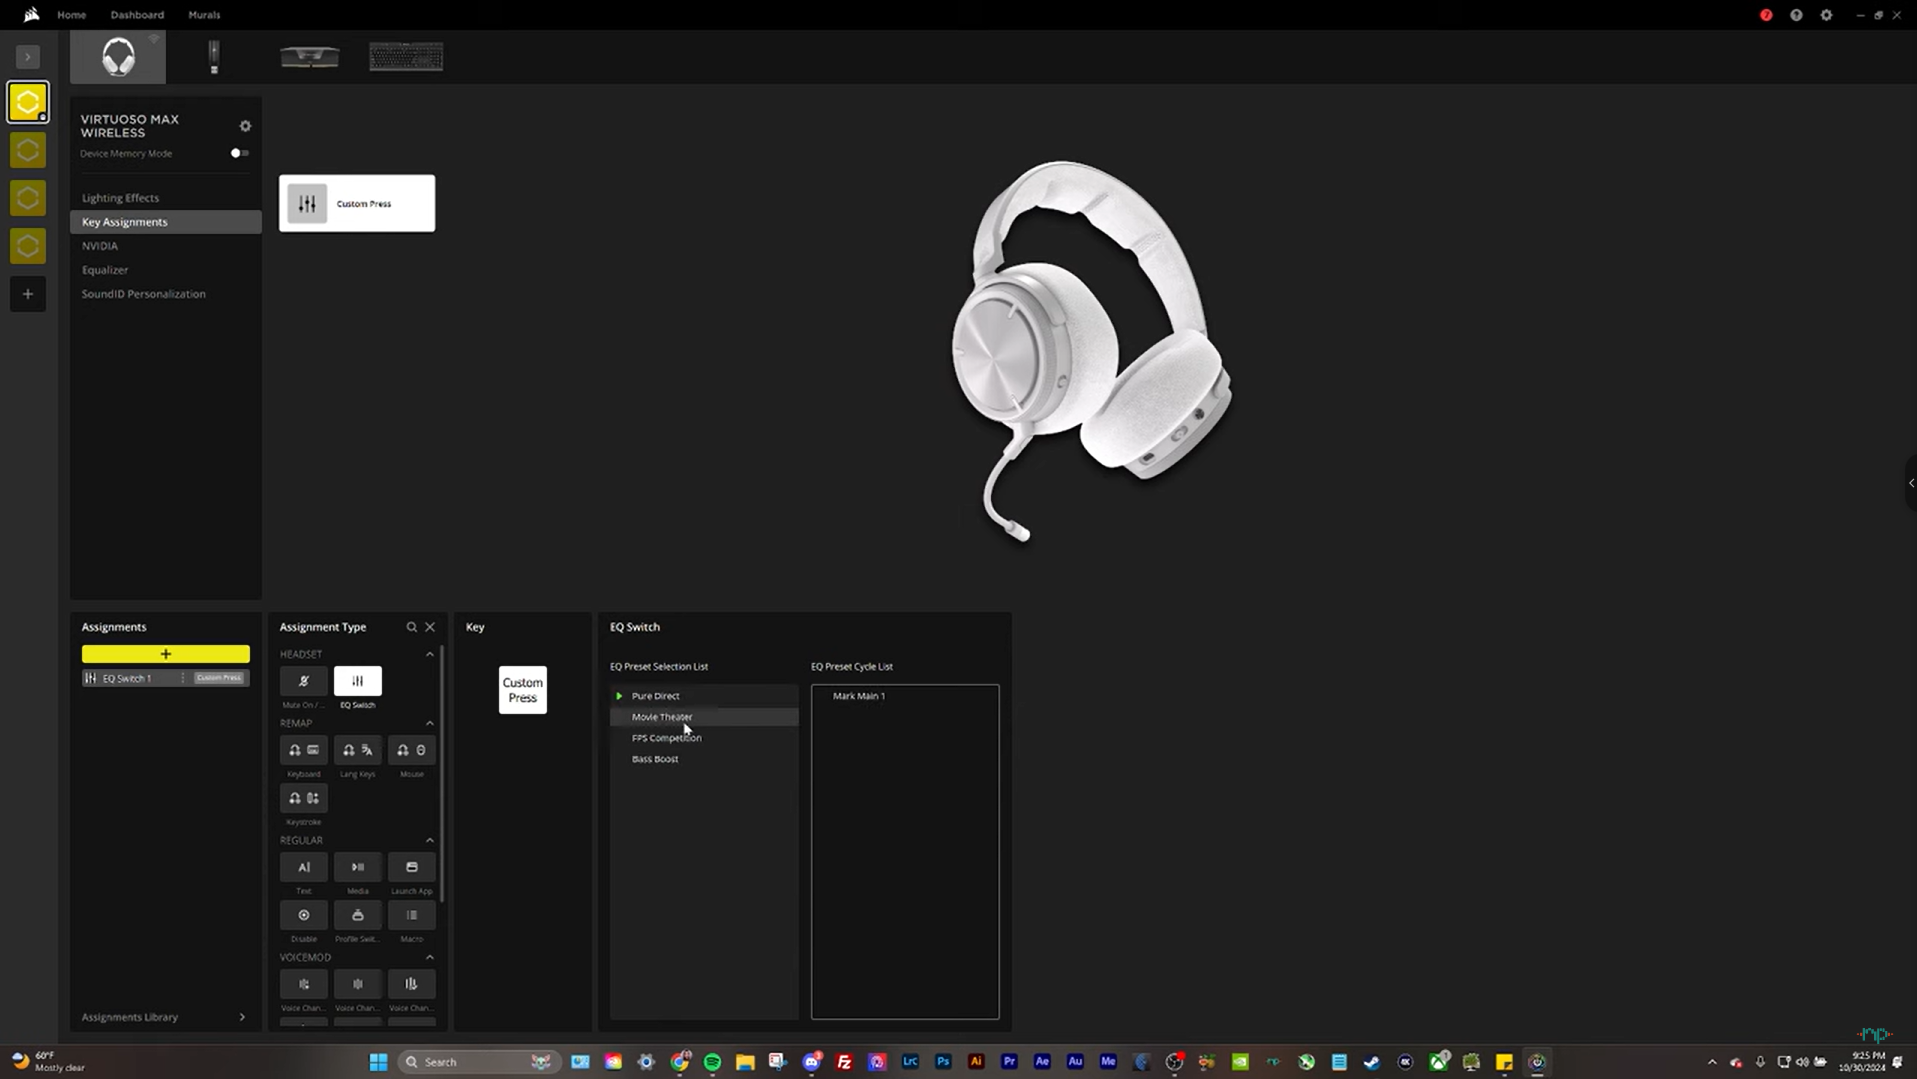Image resolution: width=1917 pixels, height=1079 pixels.
Task: Open iCUE global settings gear
Action: [x=1826, y=15]
